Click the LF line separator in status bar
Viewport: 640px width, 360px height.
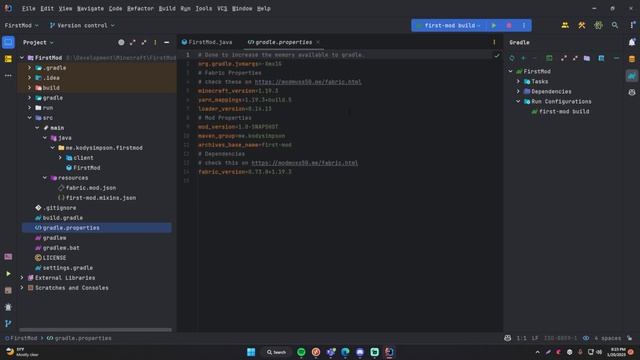(535, 338)
